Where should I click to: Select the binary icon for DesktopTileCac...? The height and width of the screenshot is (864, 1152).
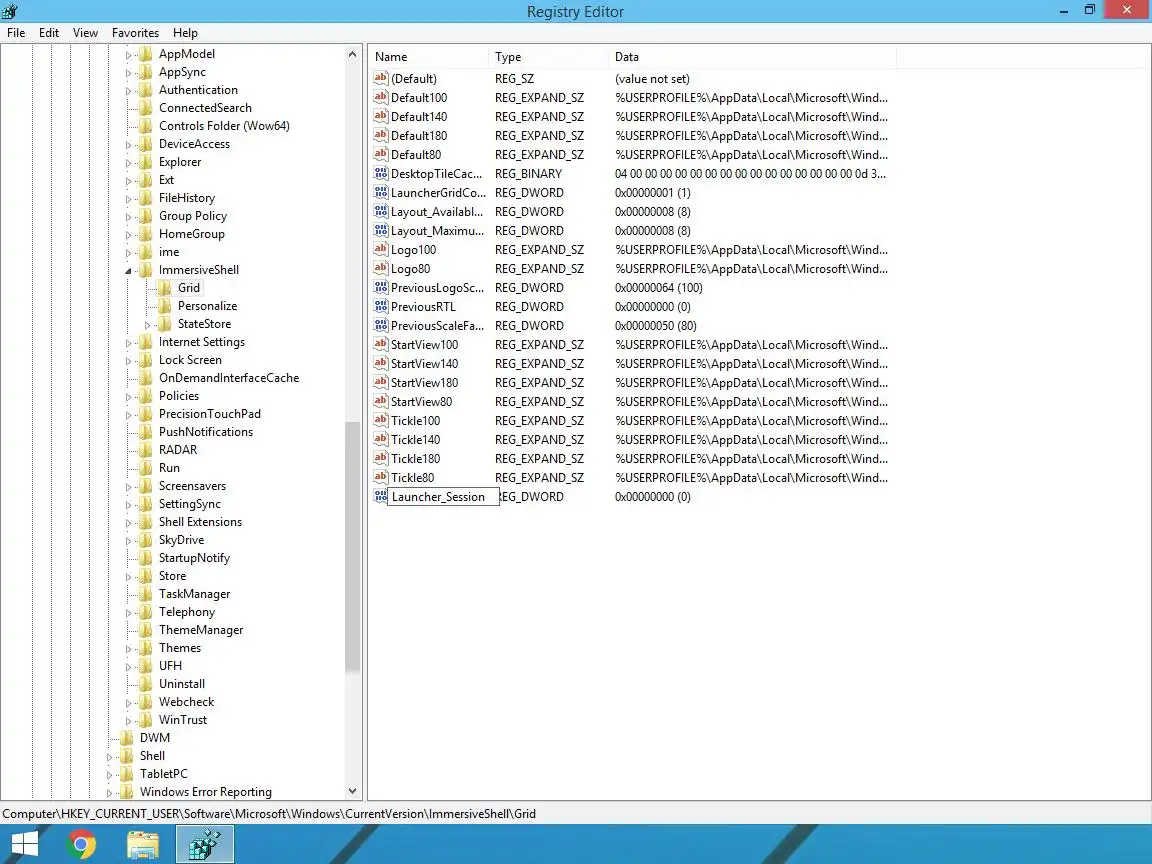(381, 173)
